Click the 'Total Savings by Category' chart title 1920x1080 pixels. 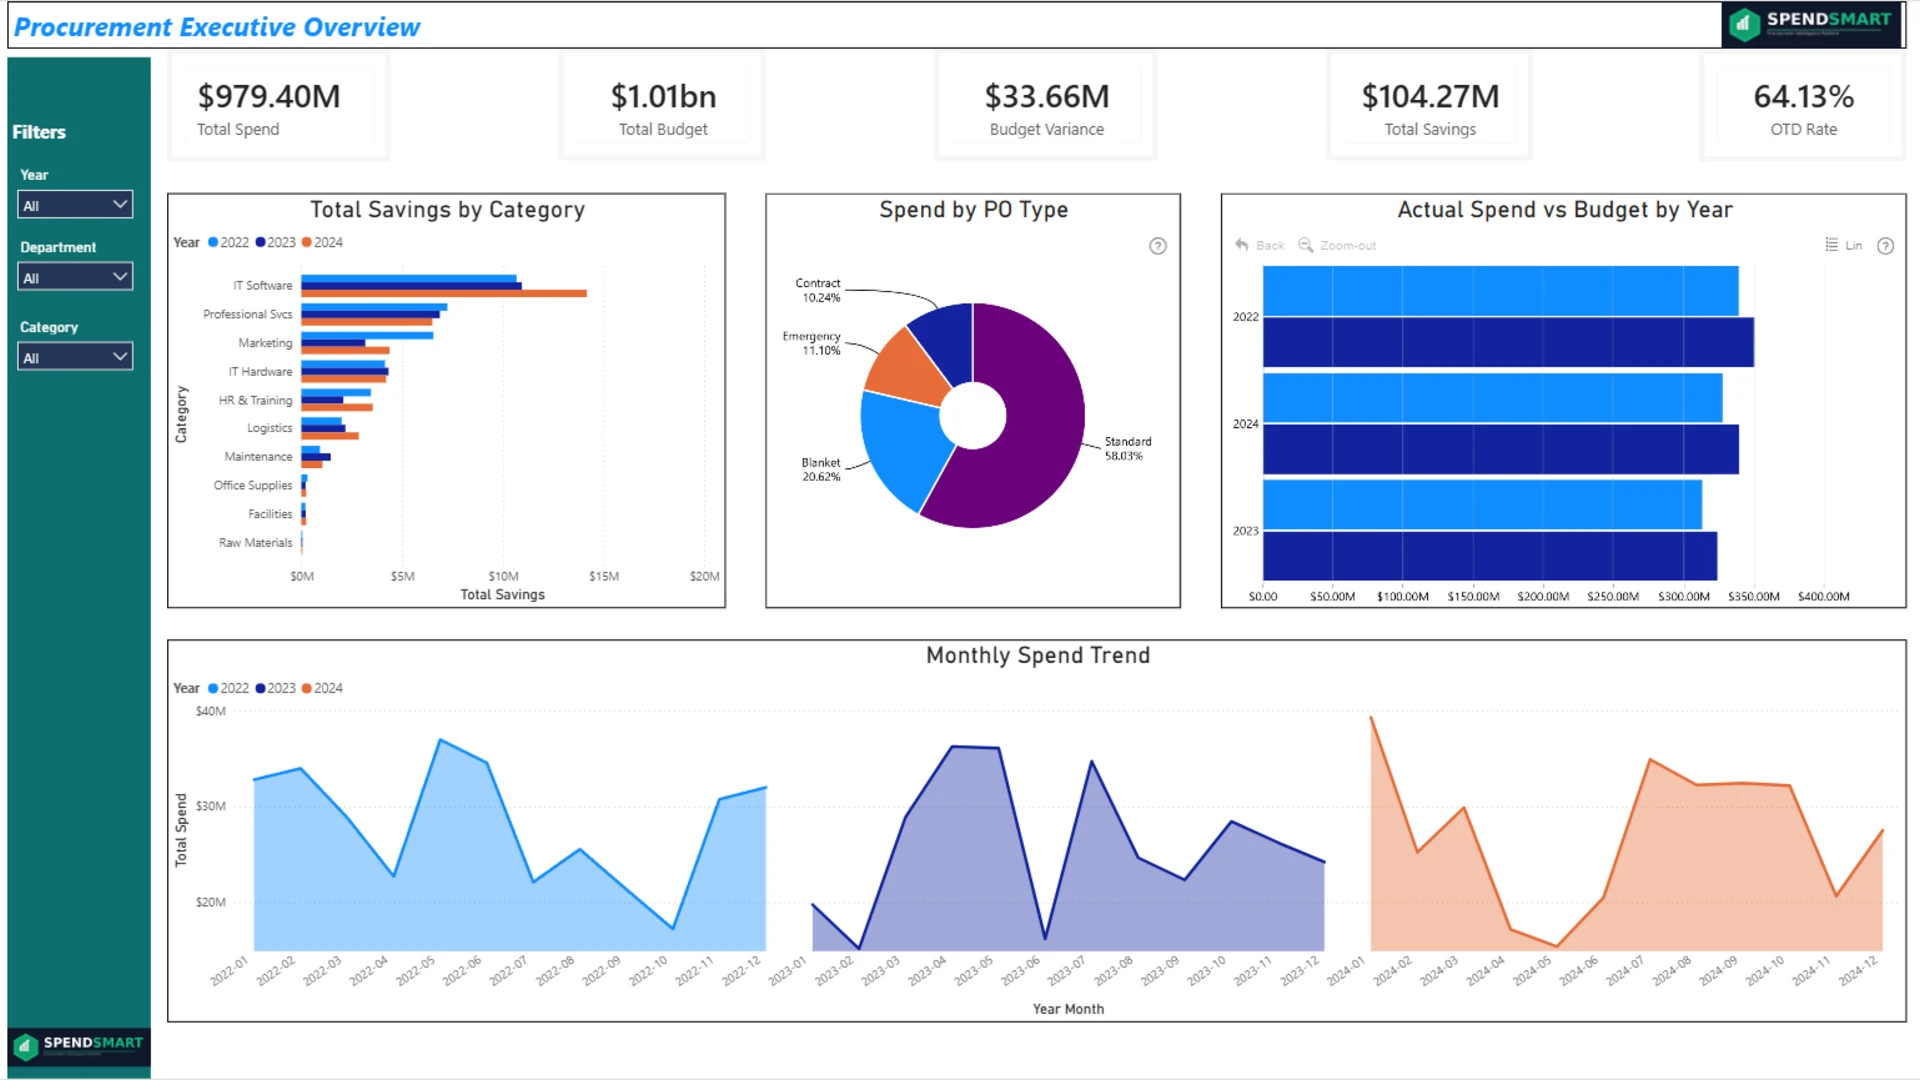(x=447, y=210)
